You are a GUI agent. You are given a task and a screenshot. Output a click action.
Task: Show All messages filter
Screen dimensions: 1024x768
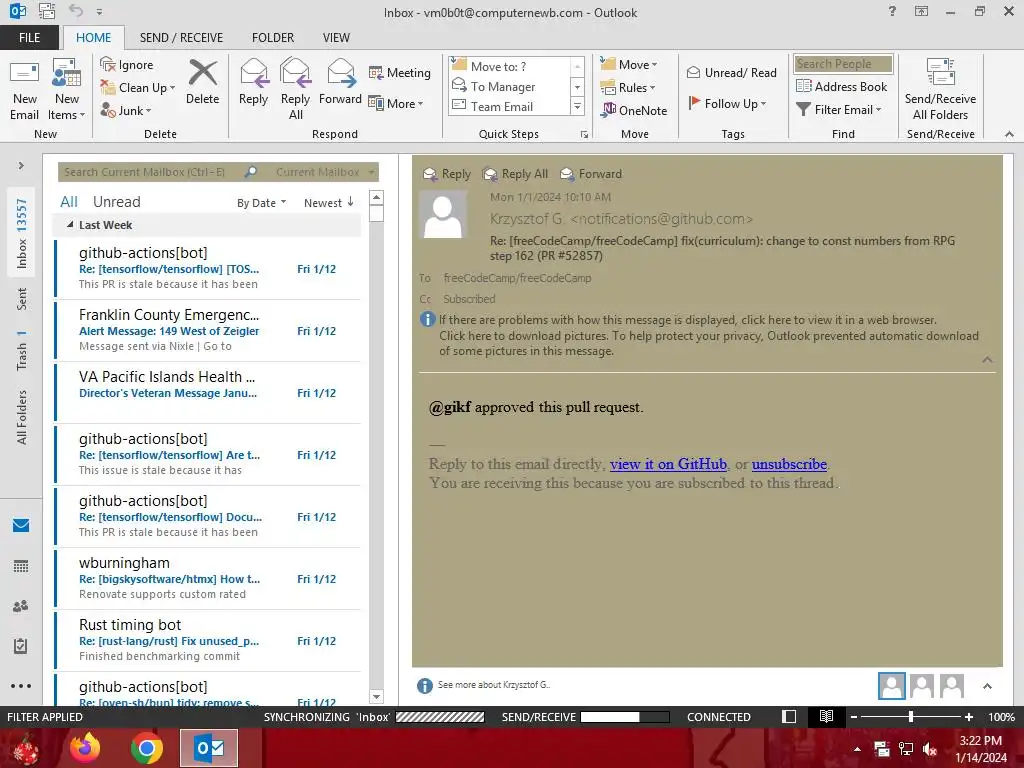pyautogui.click(x=69, y=202)
